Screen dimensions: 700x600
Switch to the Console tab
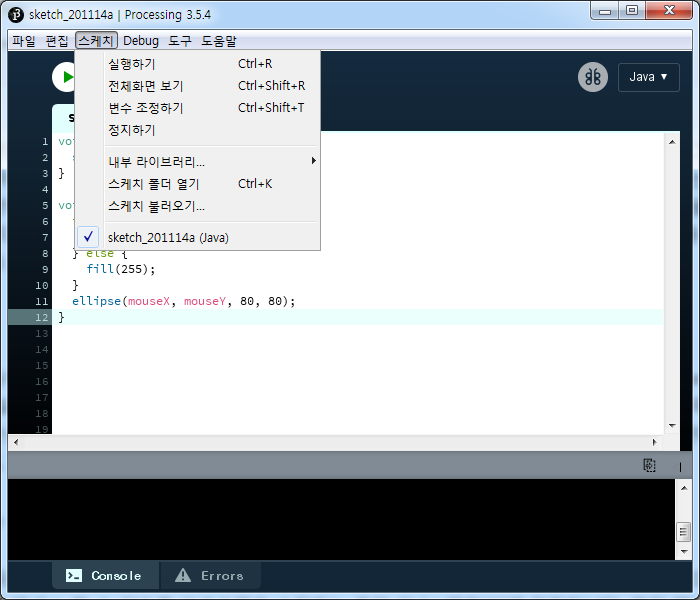[x=105, y=575]
